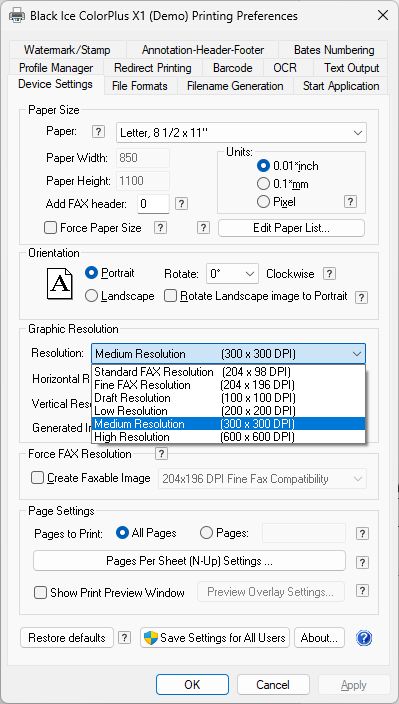The width and height of the screenshot is (399, 704).
Task: Click help icon left of Edit Paper List
Action: (203, 228)
